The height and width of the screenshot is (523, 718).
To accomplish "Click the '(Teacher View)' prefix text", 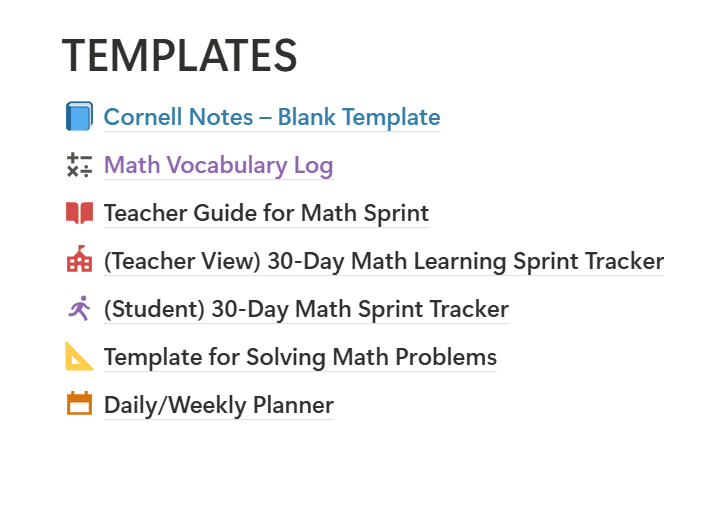I will 182,262.
